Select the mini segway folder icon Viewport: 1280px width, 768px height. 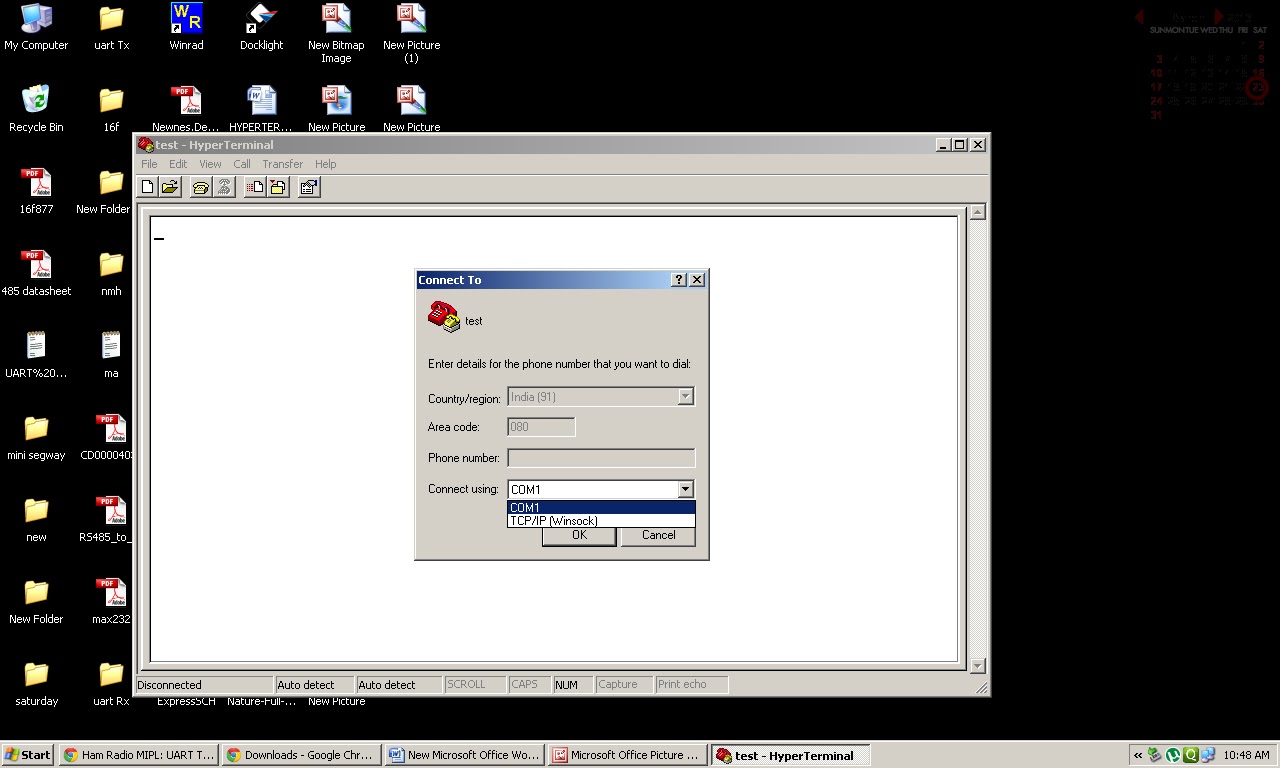coord(36,437)
